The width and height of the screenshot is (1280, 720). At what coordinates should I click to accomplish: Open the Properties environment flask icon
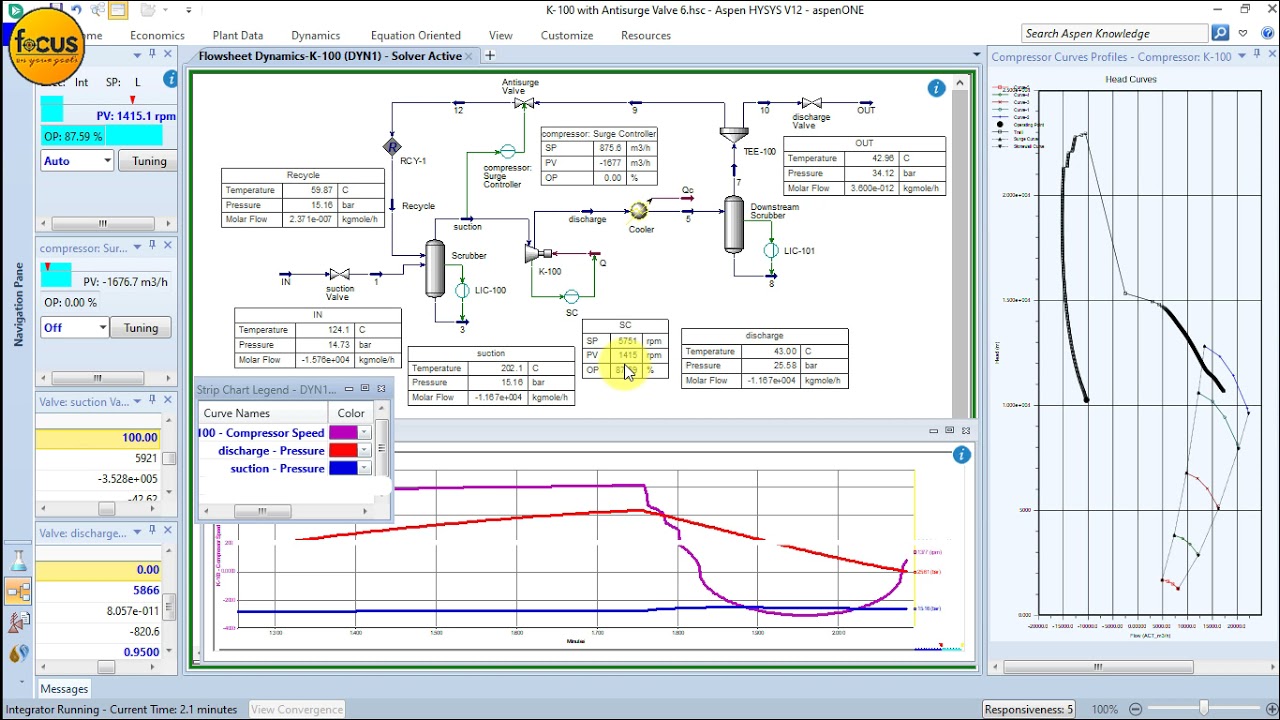coord(18,562)
